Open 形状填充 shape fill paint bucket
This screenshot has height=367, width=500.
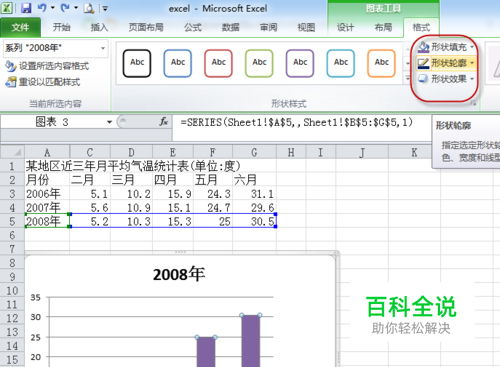click(x=423, y=47)
